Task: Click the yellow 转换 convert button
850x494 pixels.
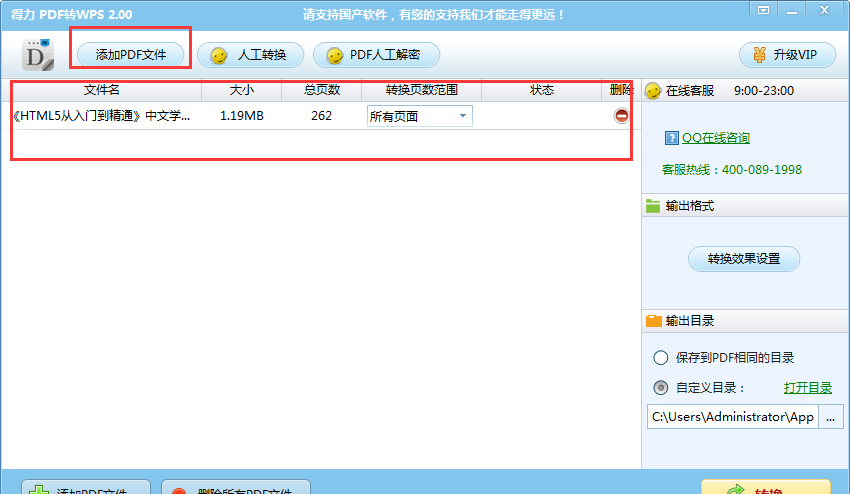Action: 765,487
